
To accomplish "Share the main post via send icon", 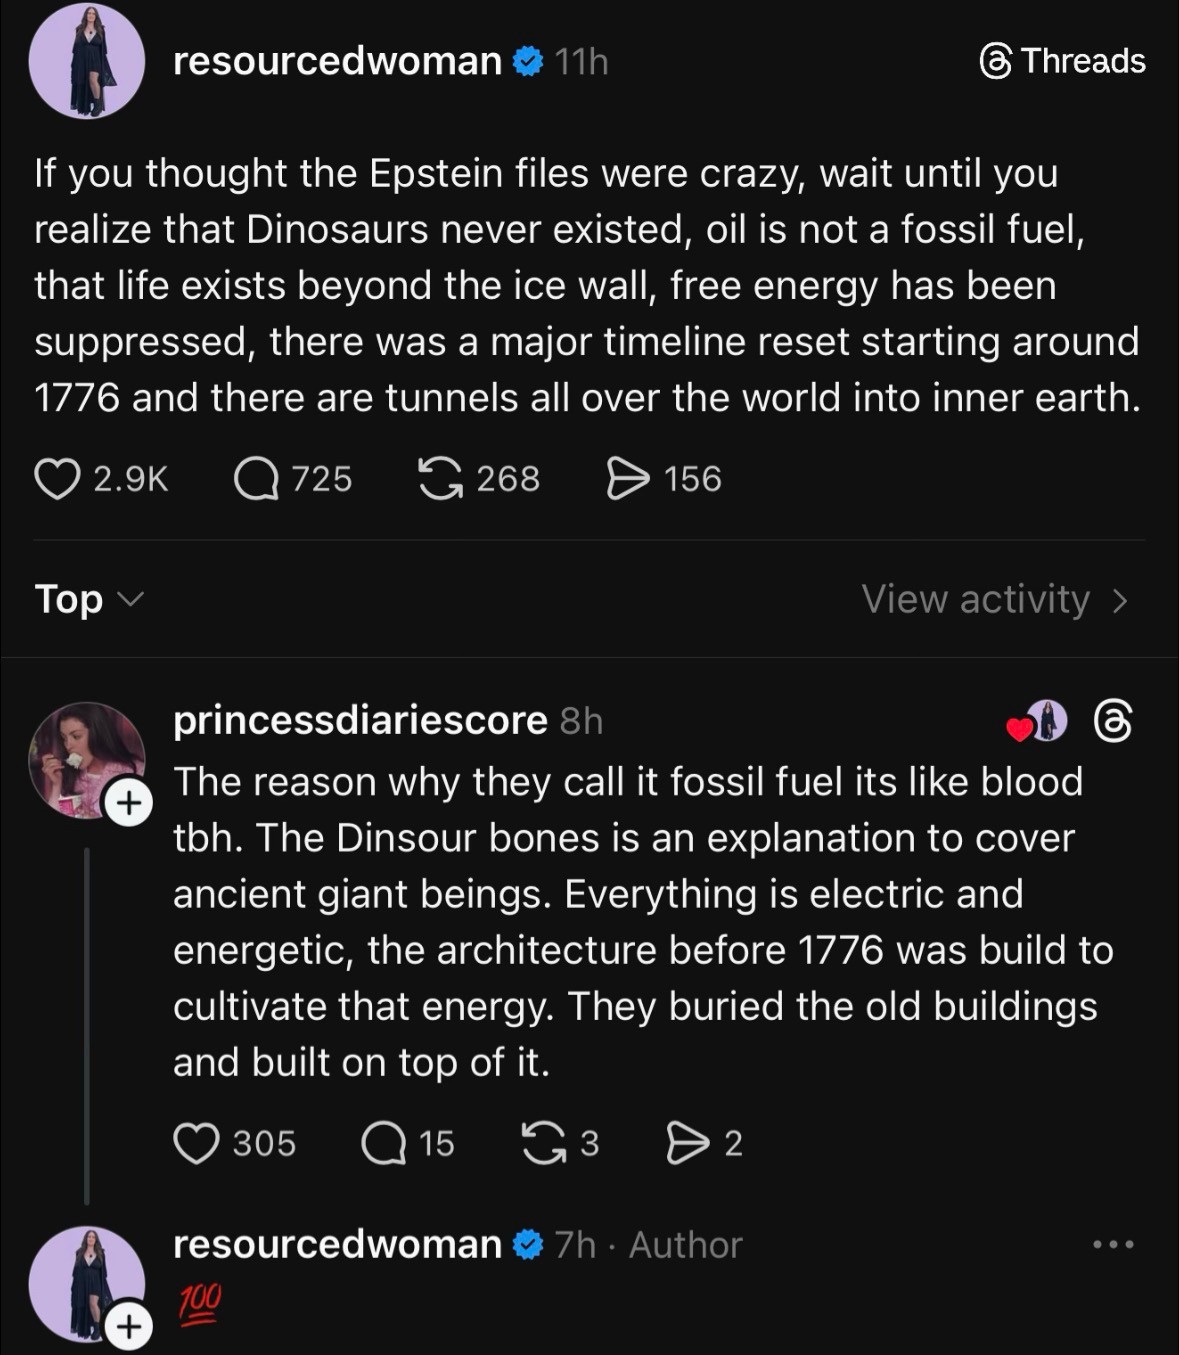I will point(628,478).
